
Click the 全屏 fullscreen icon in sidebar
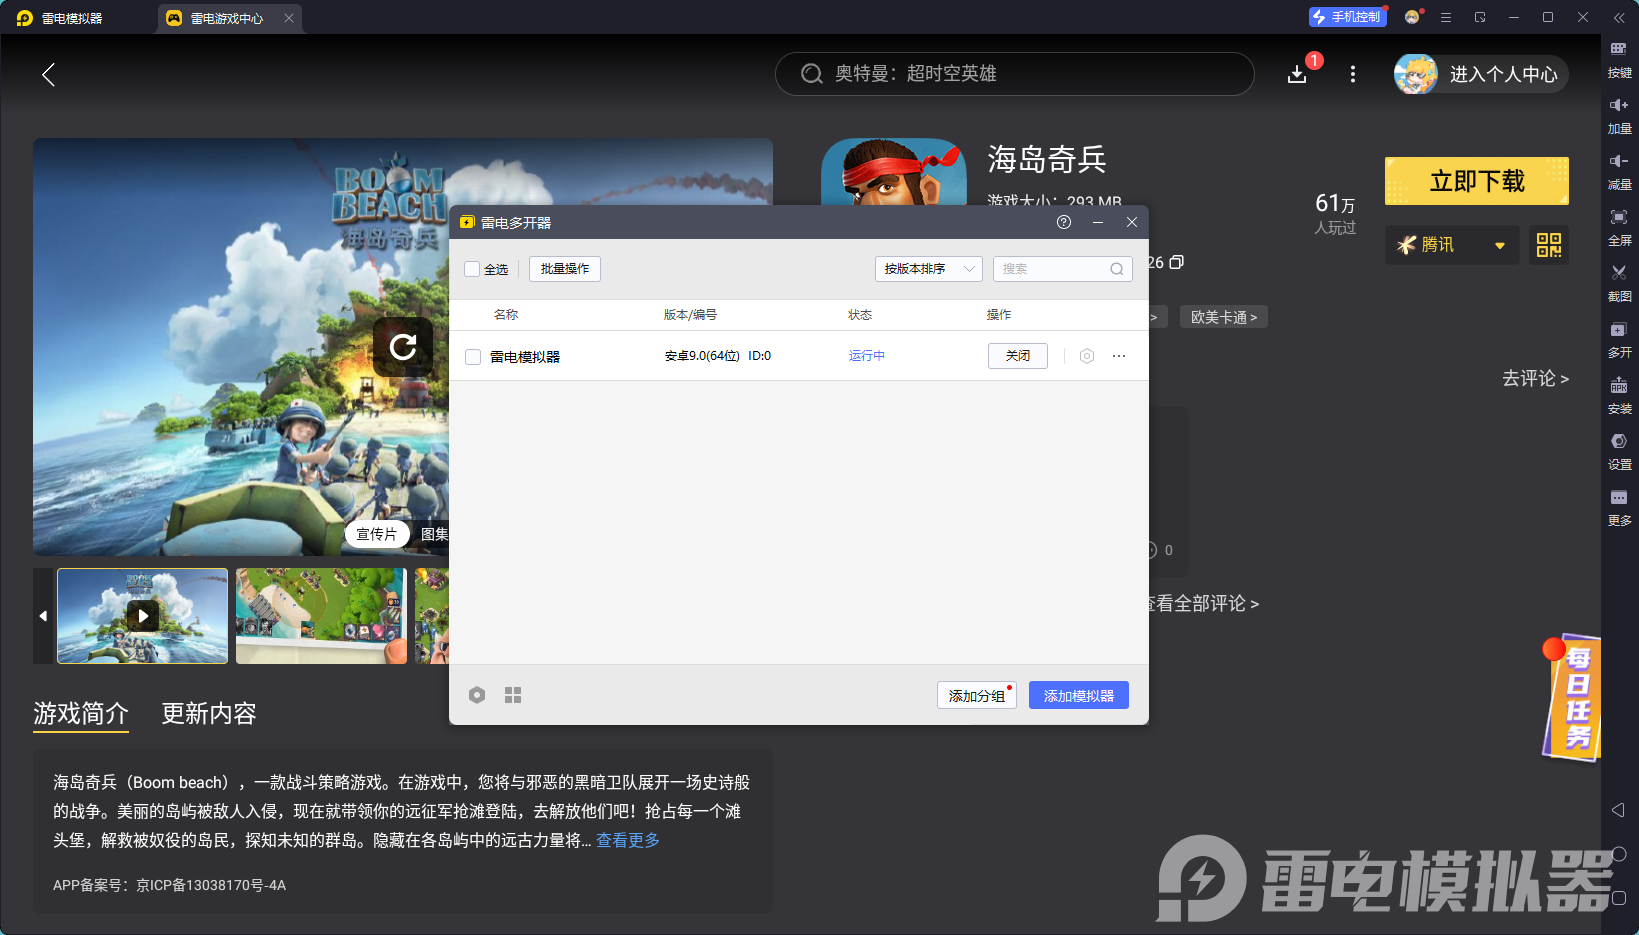click(x=1618, y=226)
